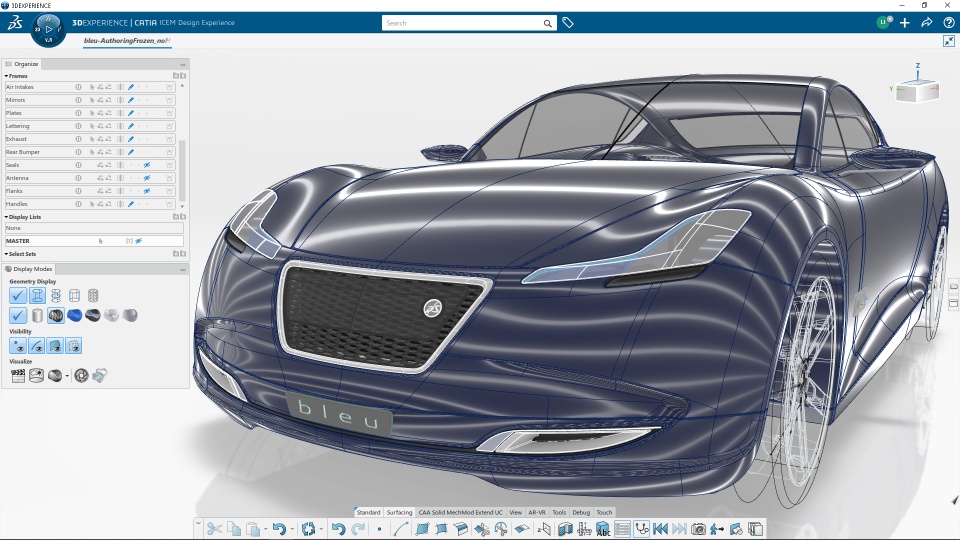
Task: Collapse the Frames section in Organize panel
Action: pyautogui.click(x=7, y=75)
